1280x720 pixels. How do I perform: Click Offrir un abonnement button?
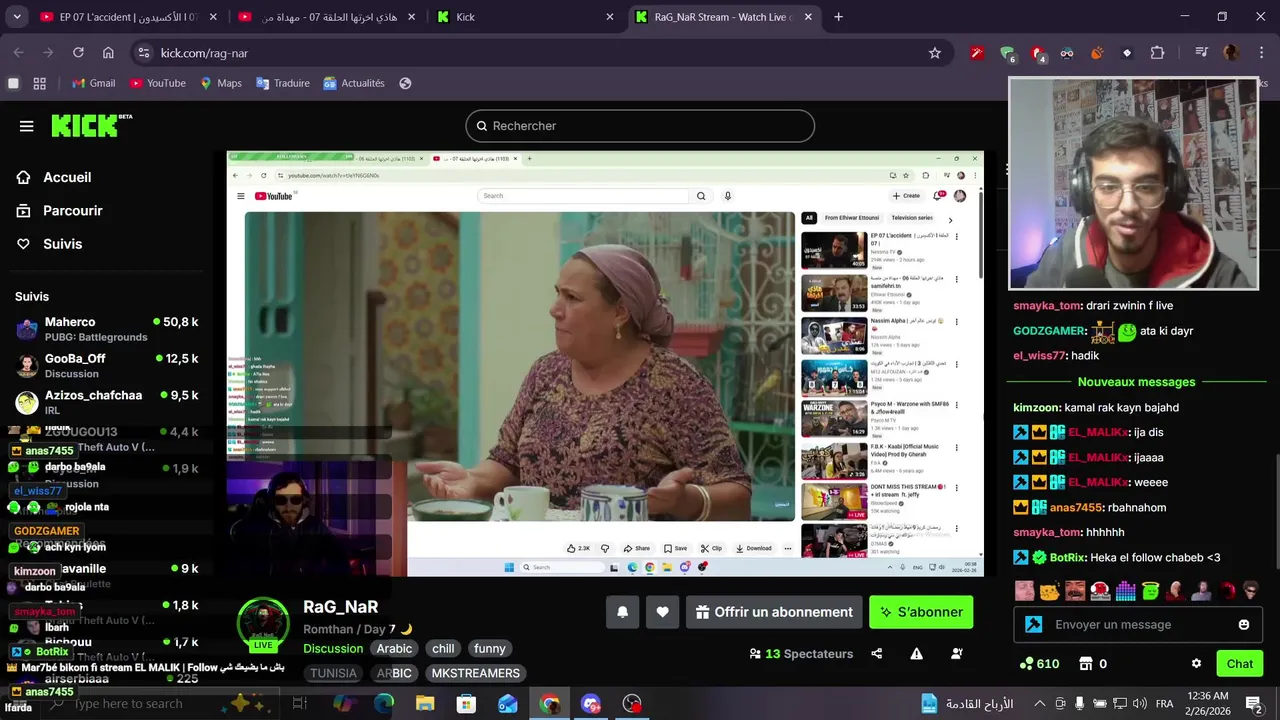(774, 612)
